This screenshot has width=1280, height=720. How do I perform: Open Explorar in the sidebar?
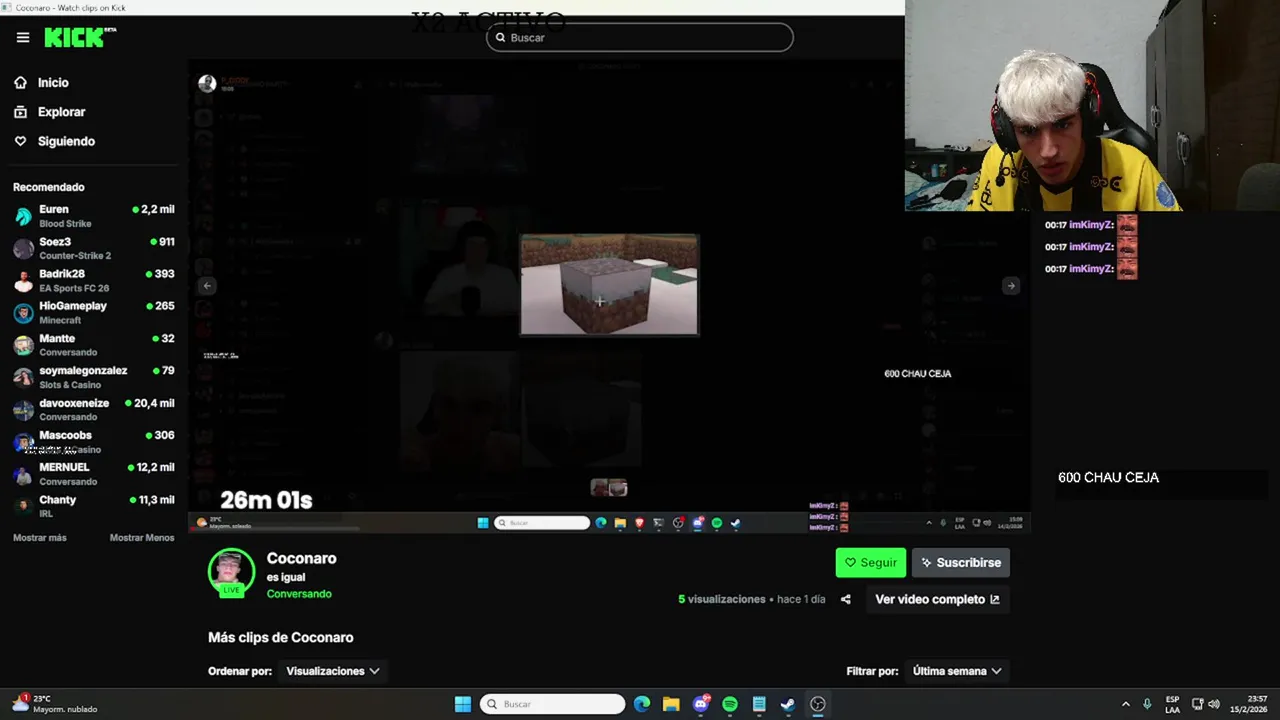pyautogui.click(x=61, y=112)
